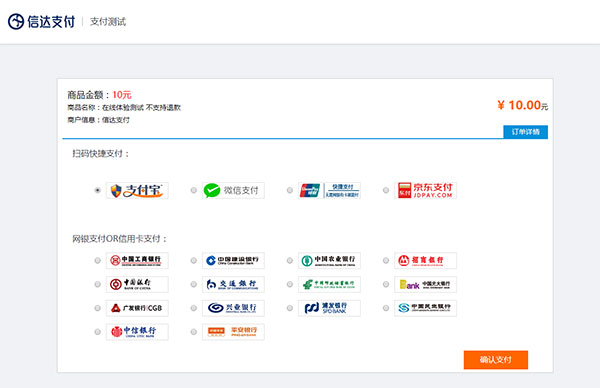This screenshot has width=600, height=388.
Task: Select the 中信银行 radio button
Action: [x=98, y=332]
